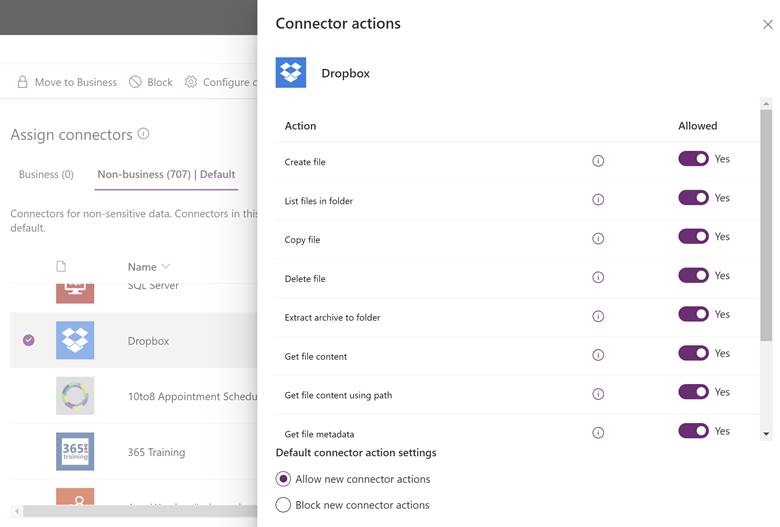Select Block new connector actions radio button
This screenshot has height=527, width=780.
tap(284, 505)
